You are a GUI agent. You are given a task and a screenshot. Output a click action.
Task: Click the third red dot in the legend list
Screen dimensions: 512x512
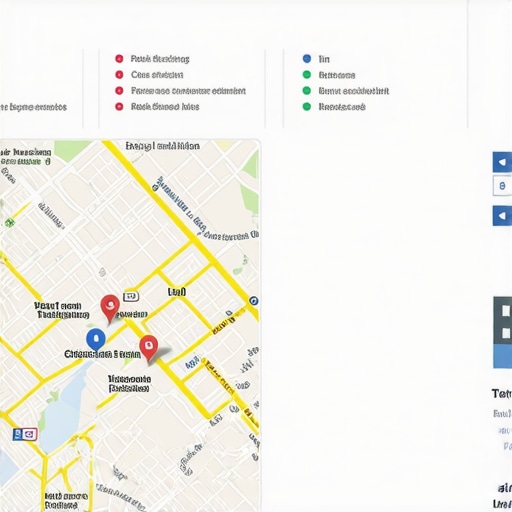119,91
